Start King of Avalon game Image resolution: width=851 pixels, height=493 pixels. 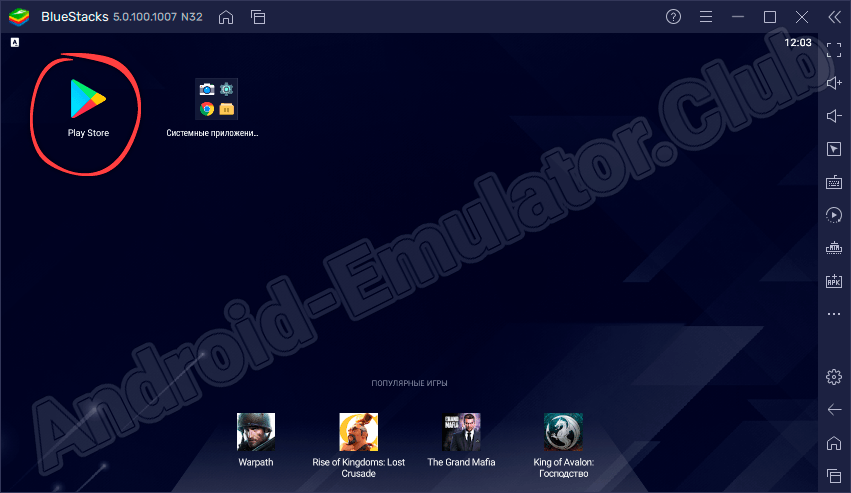pyautogui.click(x=564, y=432)
